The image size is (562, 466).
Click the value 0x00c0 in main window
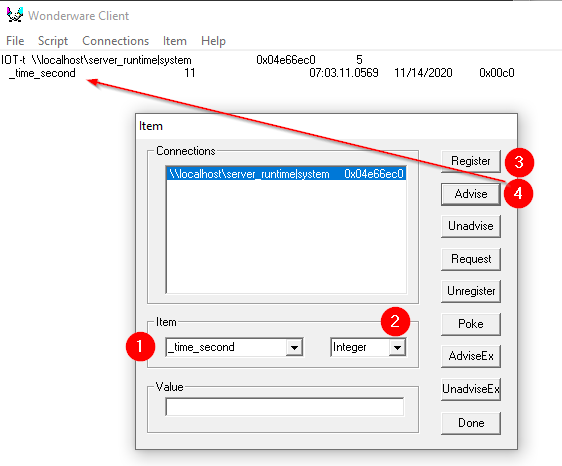(497, 73)
